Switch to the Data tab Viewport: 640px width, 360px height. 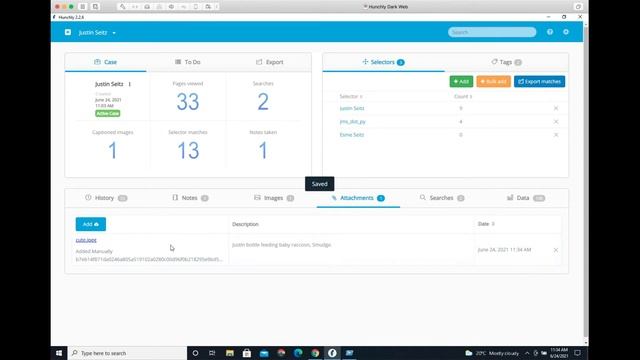(526, 198)
